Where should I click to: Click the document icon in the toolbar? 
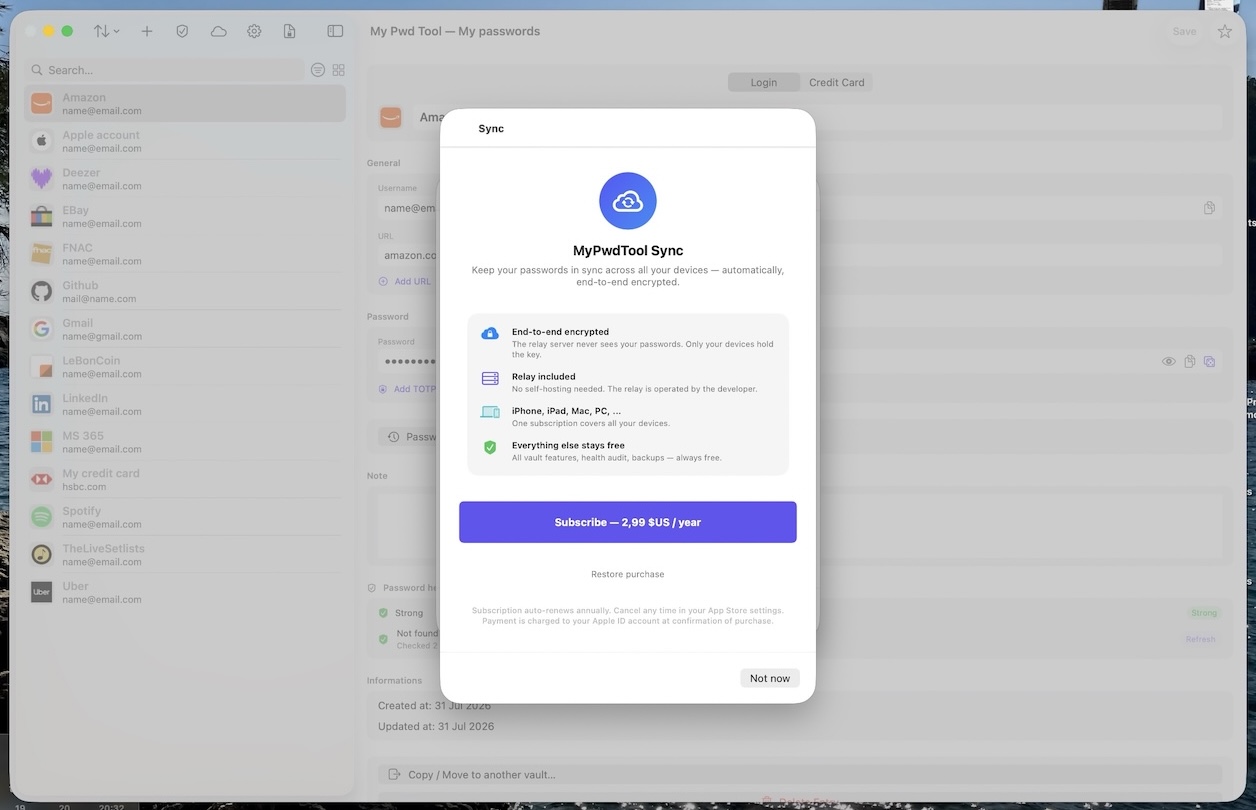coord(290,31)
